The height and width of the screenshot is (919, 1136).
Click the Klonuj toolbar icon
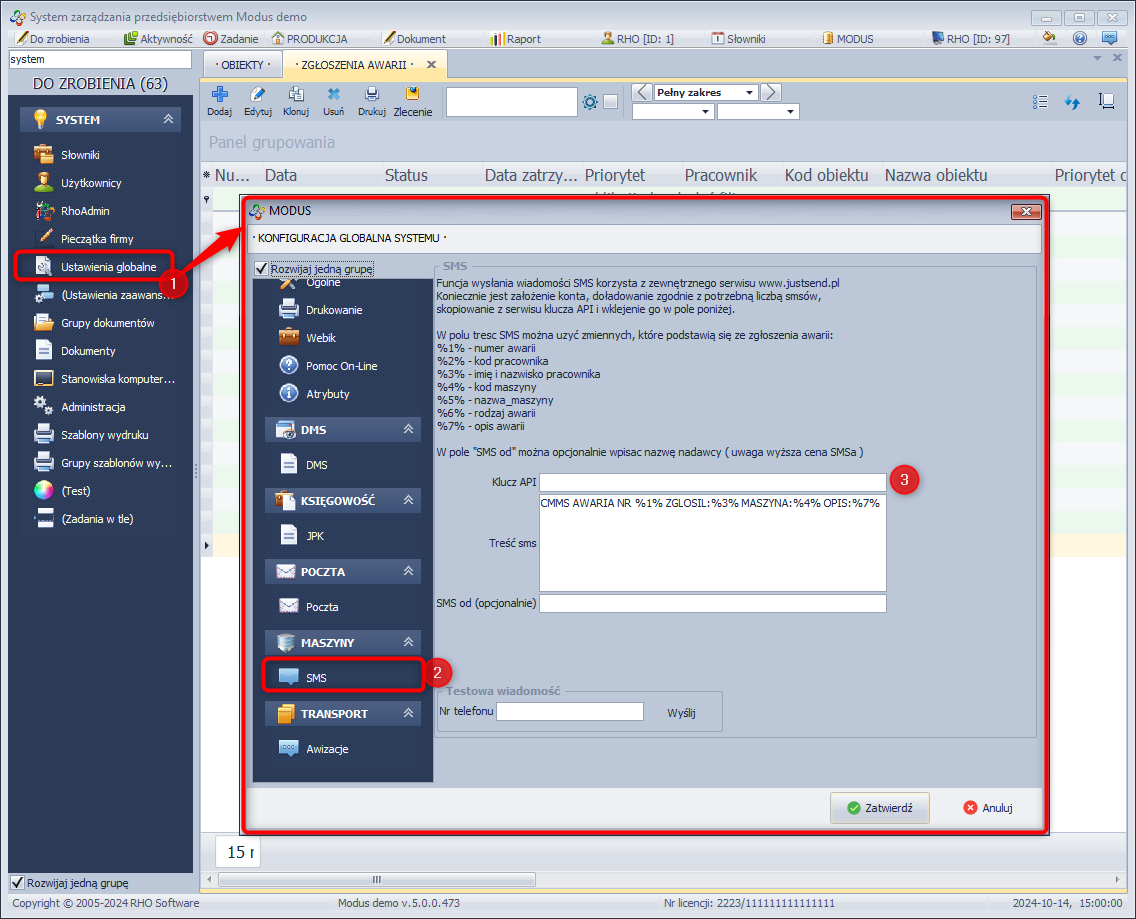point(295,101)
